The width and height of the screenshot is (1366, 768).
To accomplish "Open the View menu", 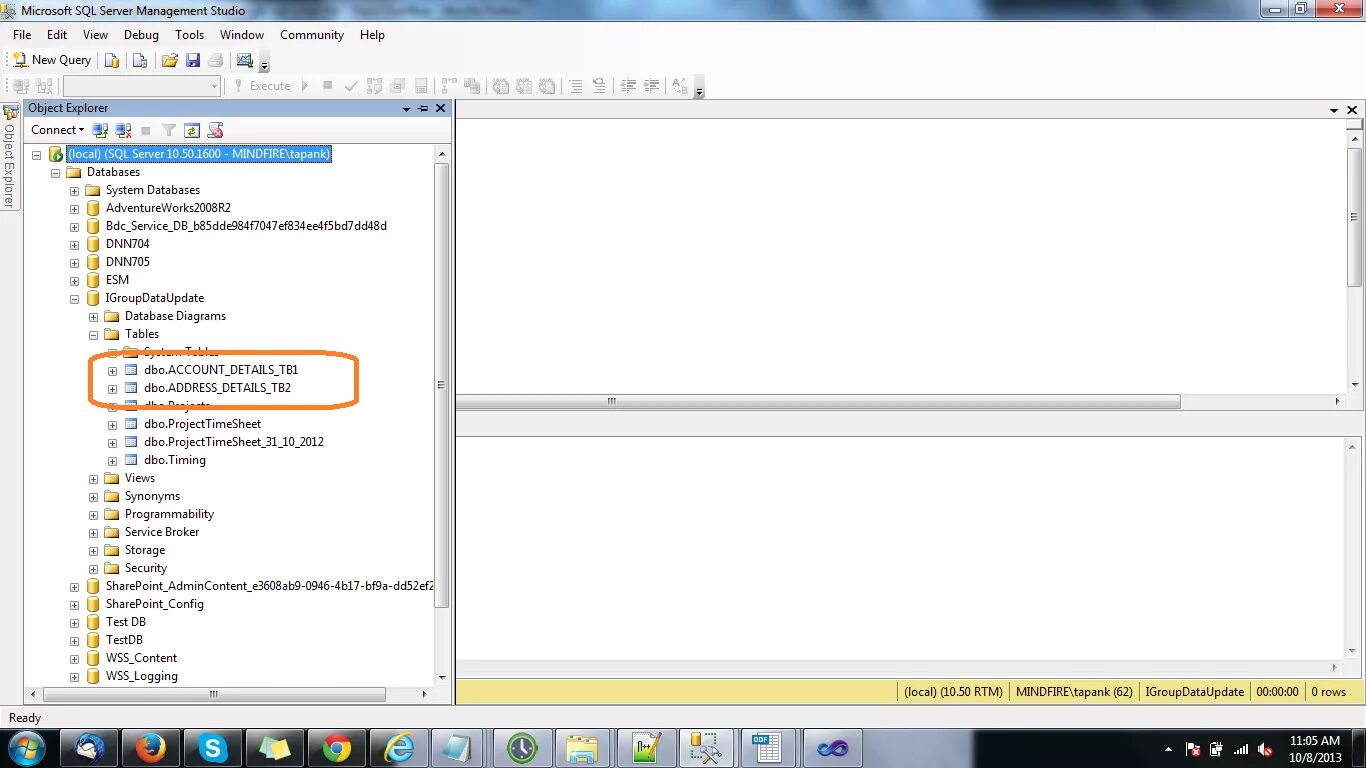I will pyautogui.click(x=95, y=35).
